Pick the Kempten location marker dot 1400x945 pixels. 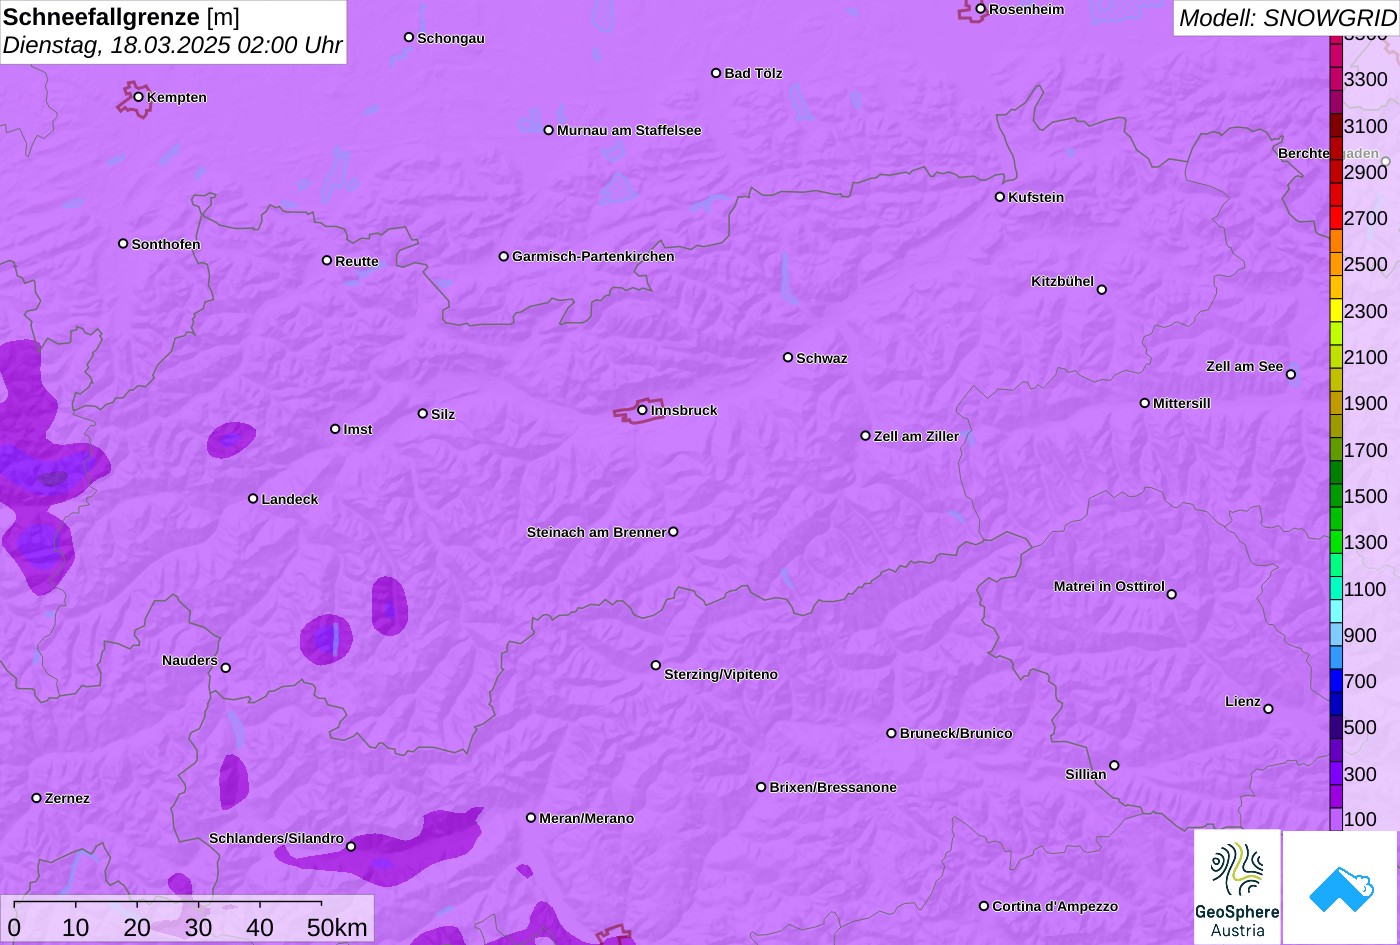[x=139, y=97]
